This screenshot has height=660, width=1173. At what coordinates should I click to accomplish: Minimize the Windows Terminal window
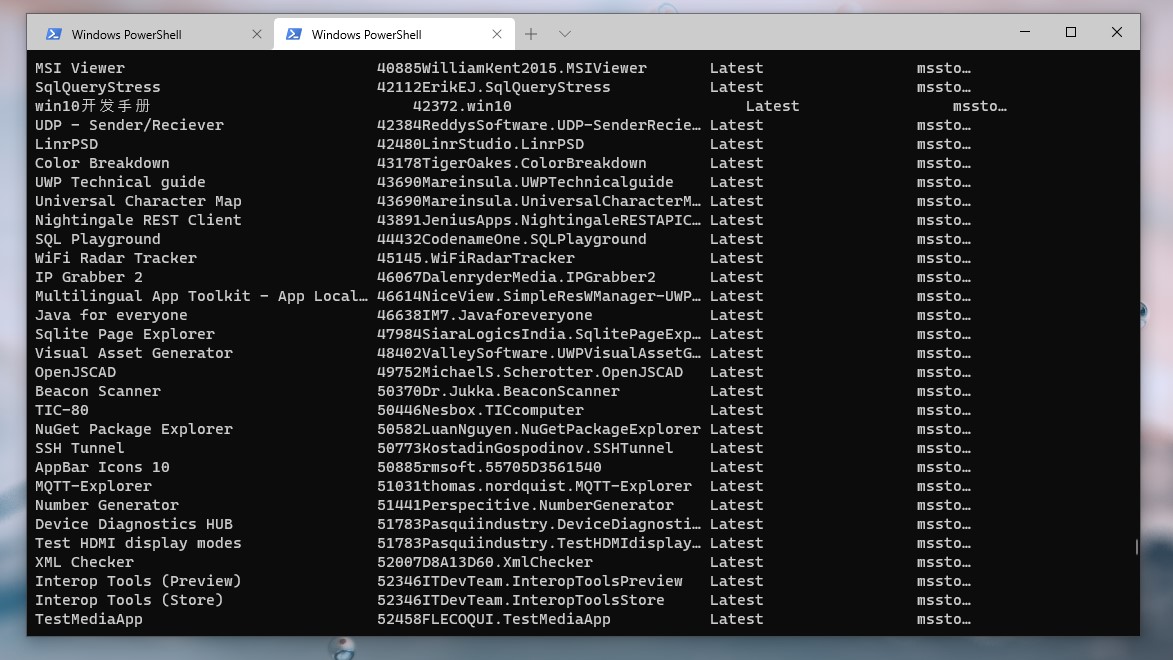(1025, 32)
